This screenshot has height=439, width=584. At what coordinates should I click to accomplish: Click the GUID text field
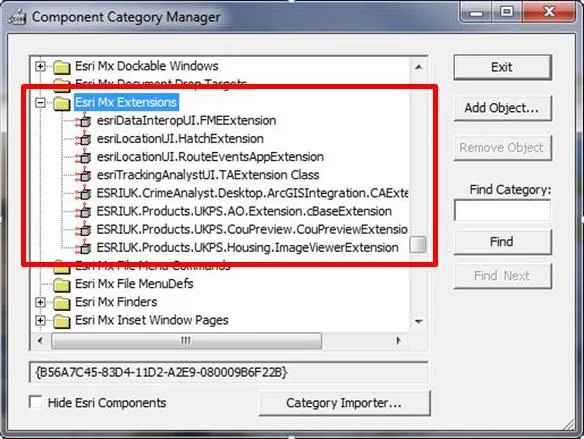tap(228, 372)
